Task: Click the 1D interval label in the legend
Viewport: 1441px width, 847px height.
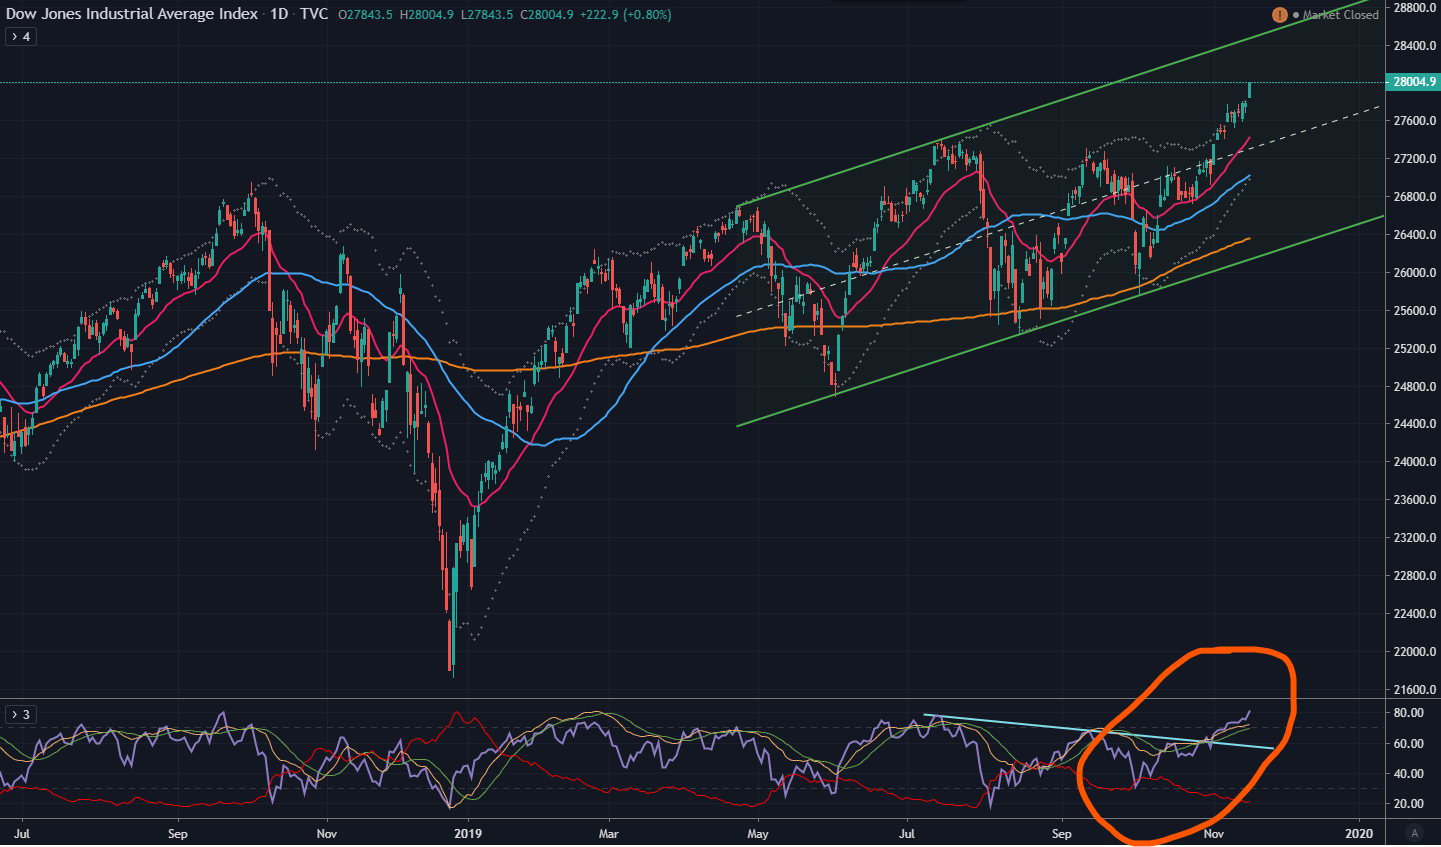Action: click(279, 15)
